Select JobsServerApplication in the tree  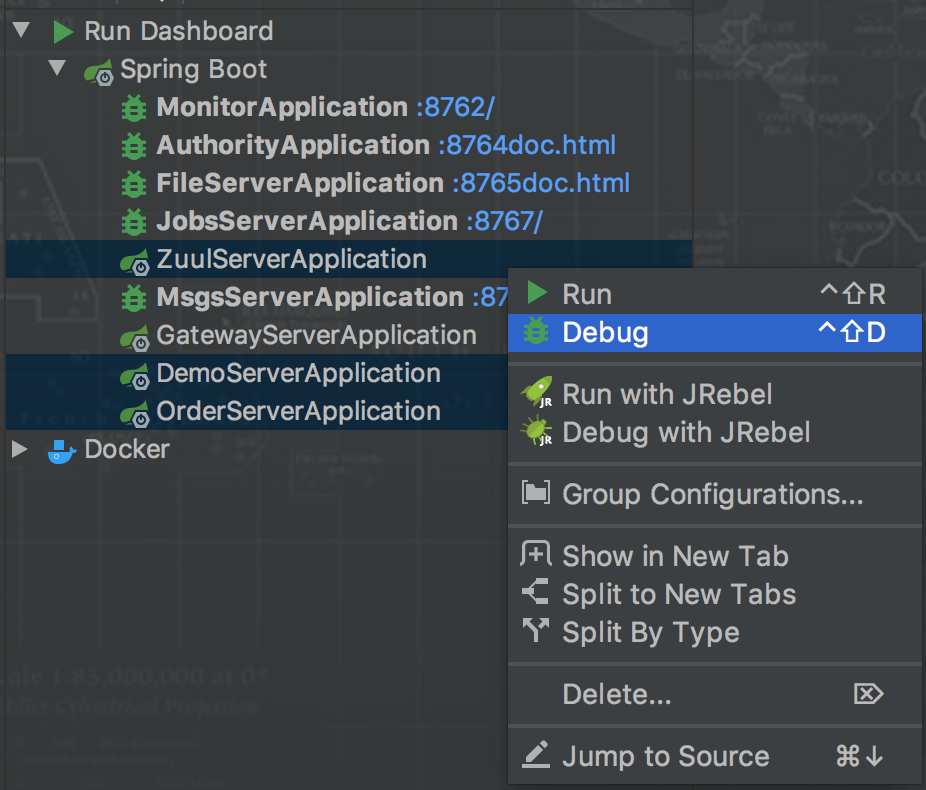tap(307, 221)
